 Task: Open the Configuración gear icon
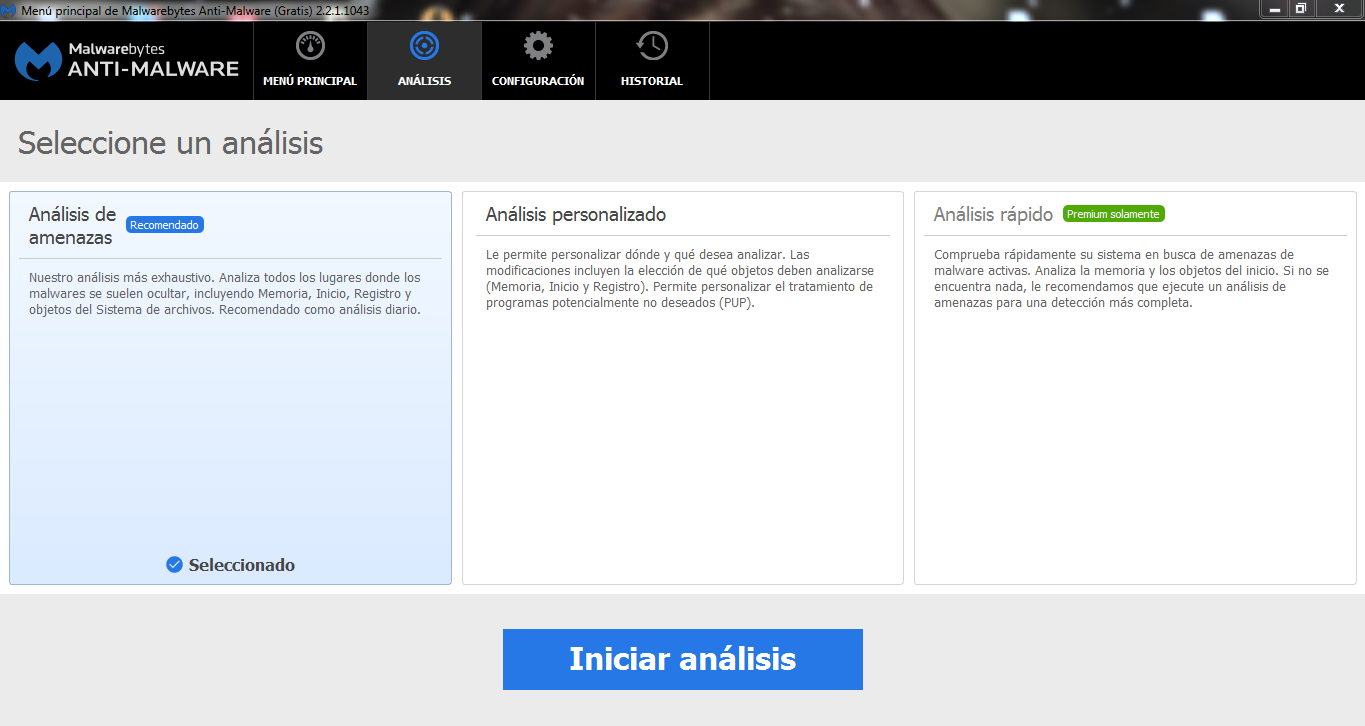[538, 46]
